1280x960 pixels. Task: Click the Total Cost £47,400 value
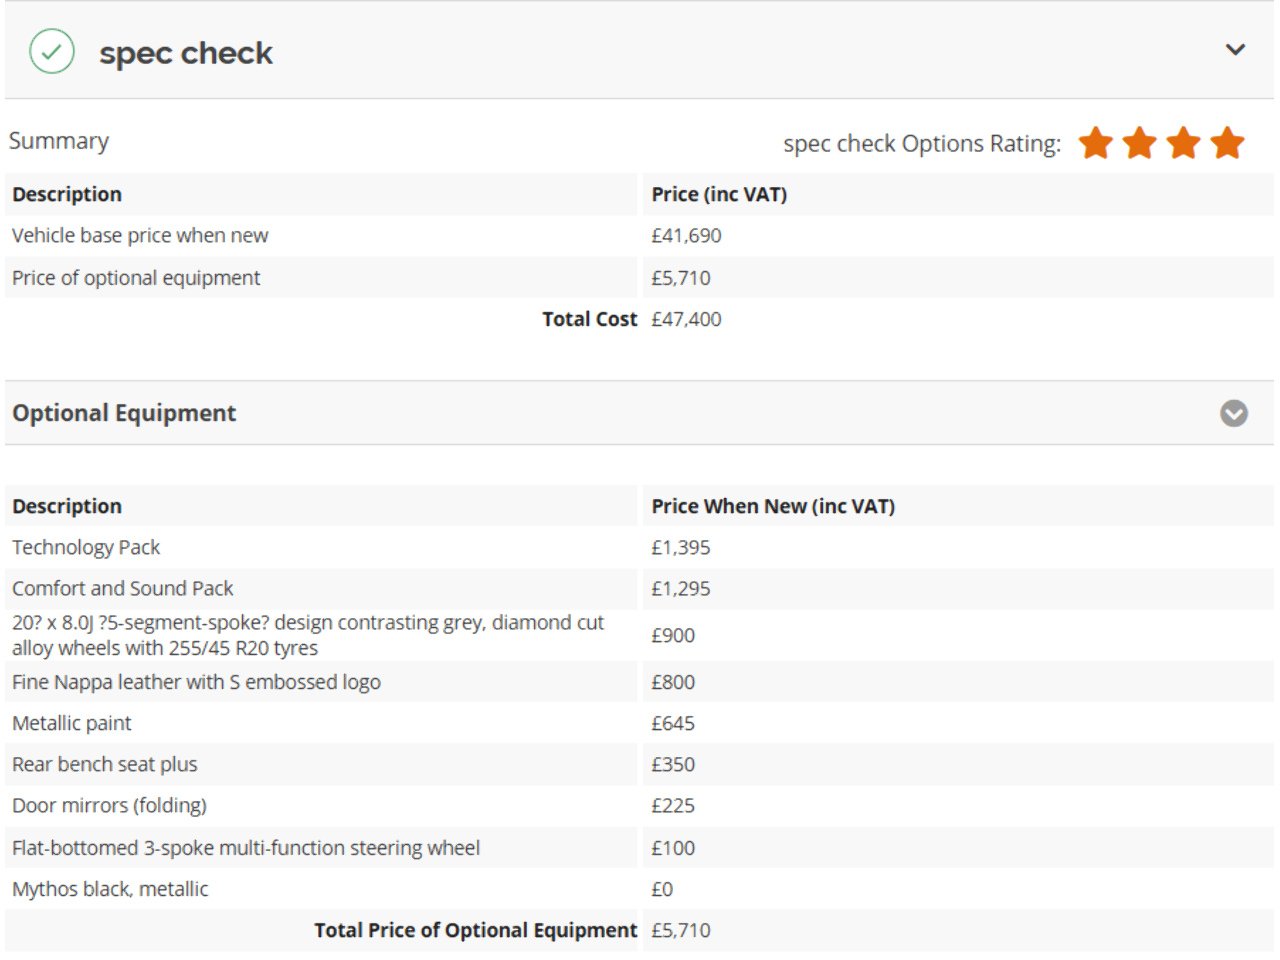686,319
